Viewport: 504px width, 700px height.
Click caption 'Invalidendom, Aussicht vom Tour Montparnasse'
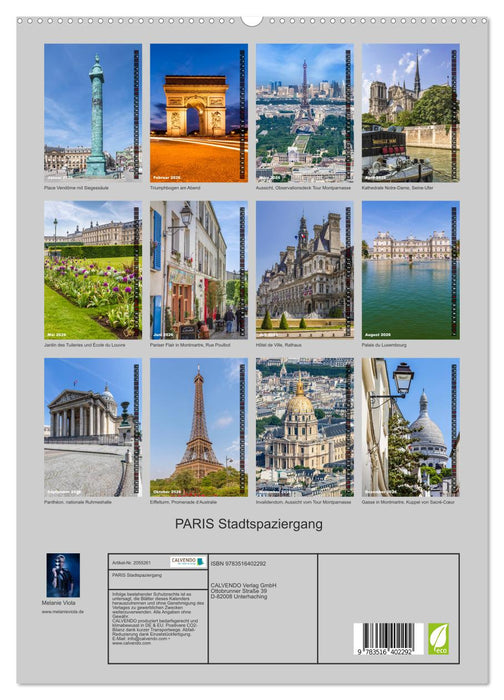point(303,502)
